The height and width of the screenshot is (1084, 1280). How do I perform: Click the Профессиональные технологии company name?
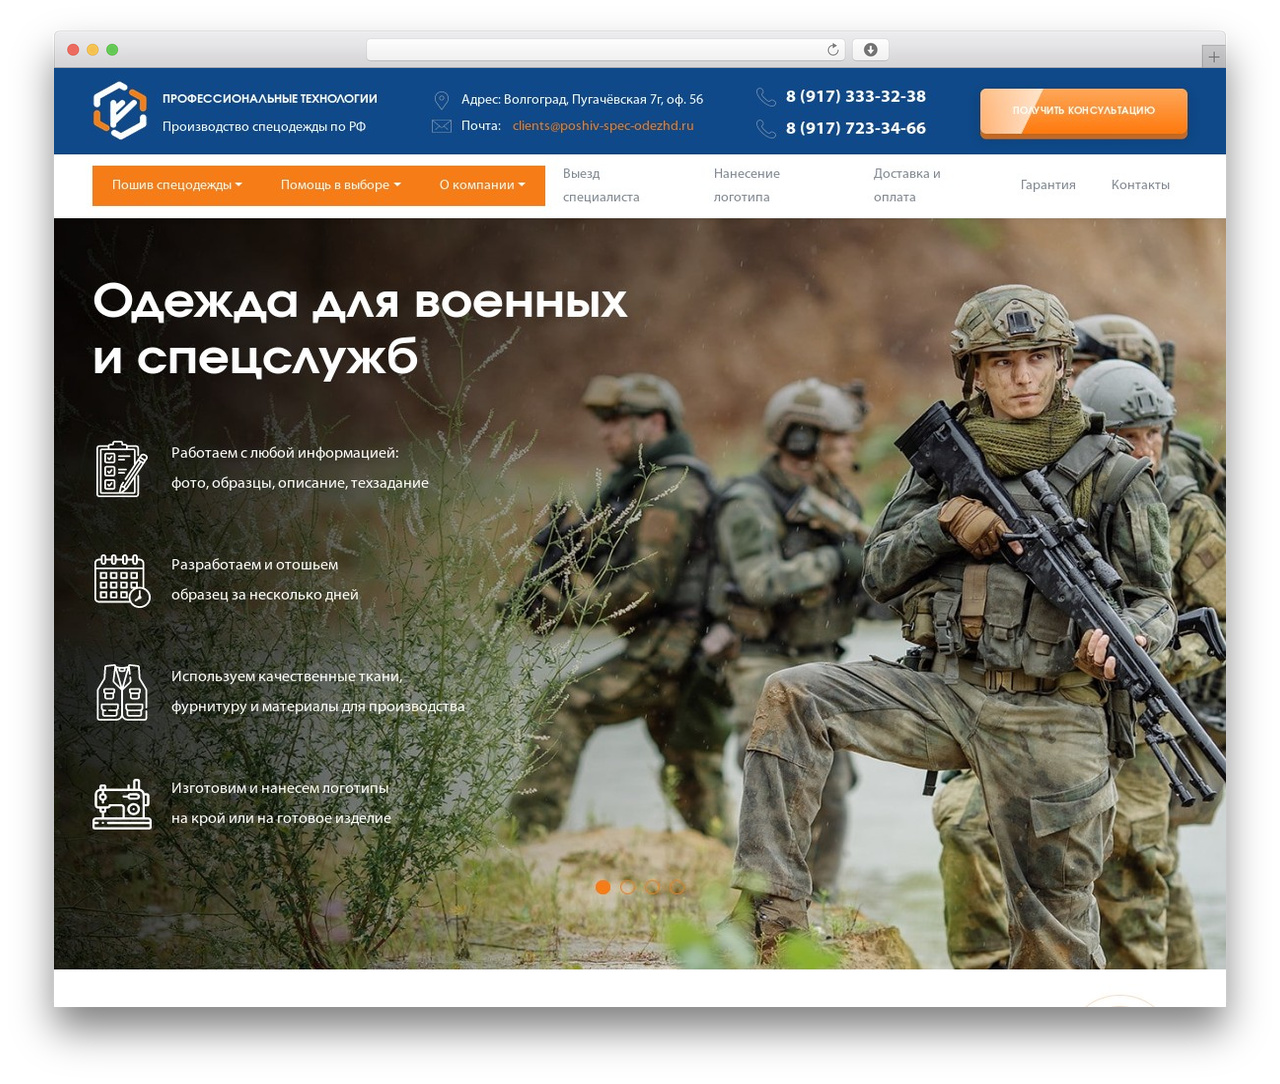[x=270, y=99]
